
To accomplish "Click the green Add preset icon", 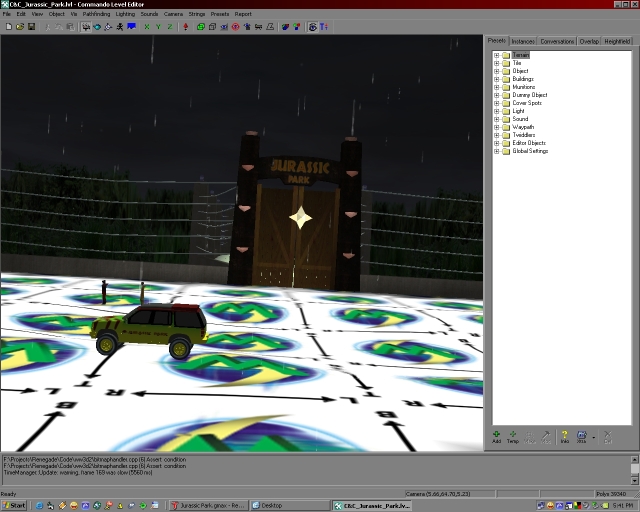I will (497, 435).
